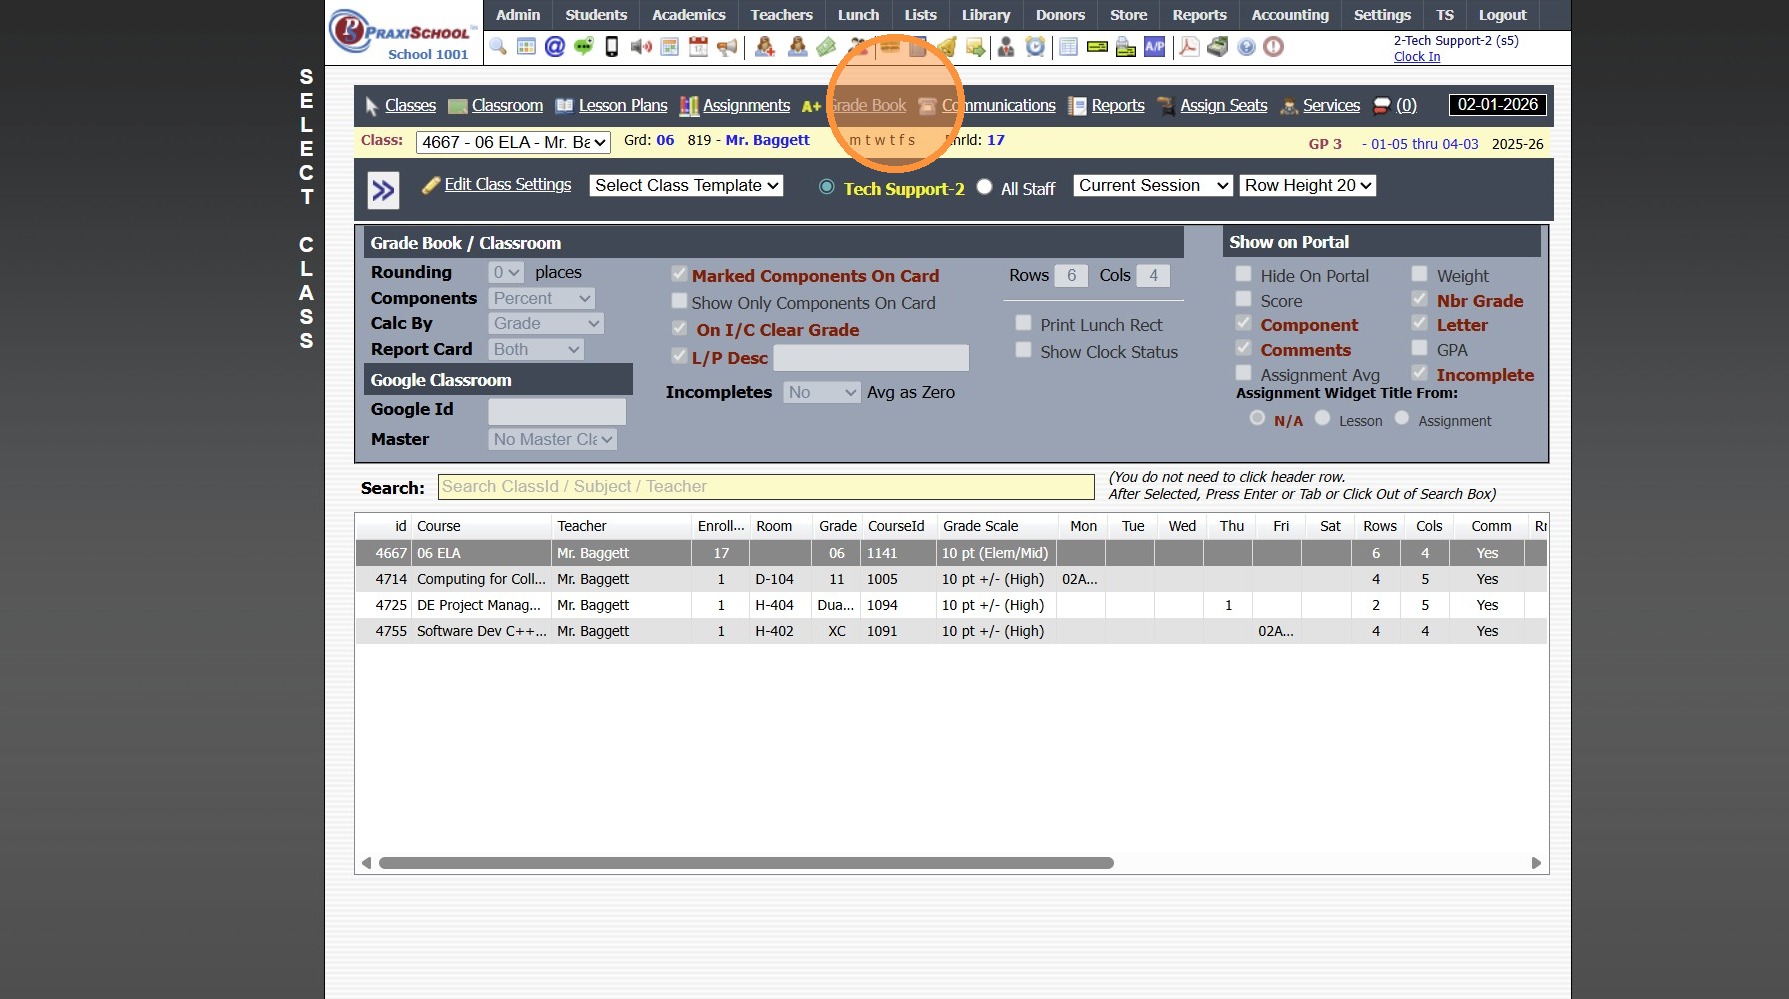Open the alarm clock icon
This screenshot has height=999, width=1789.
pos(1035,47)
